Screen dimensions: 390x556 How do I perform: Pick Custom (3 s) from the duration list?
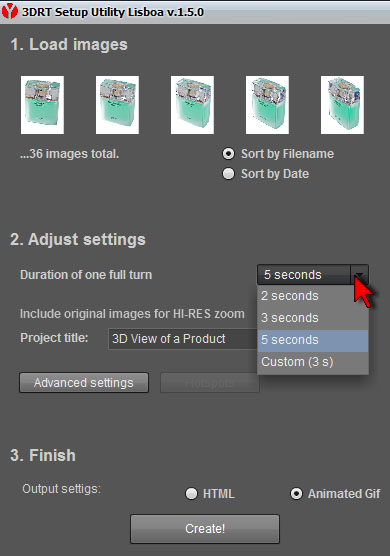click(x=313, y=362)
